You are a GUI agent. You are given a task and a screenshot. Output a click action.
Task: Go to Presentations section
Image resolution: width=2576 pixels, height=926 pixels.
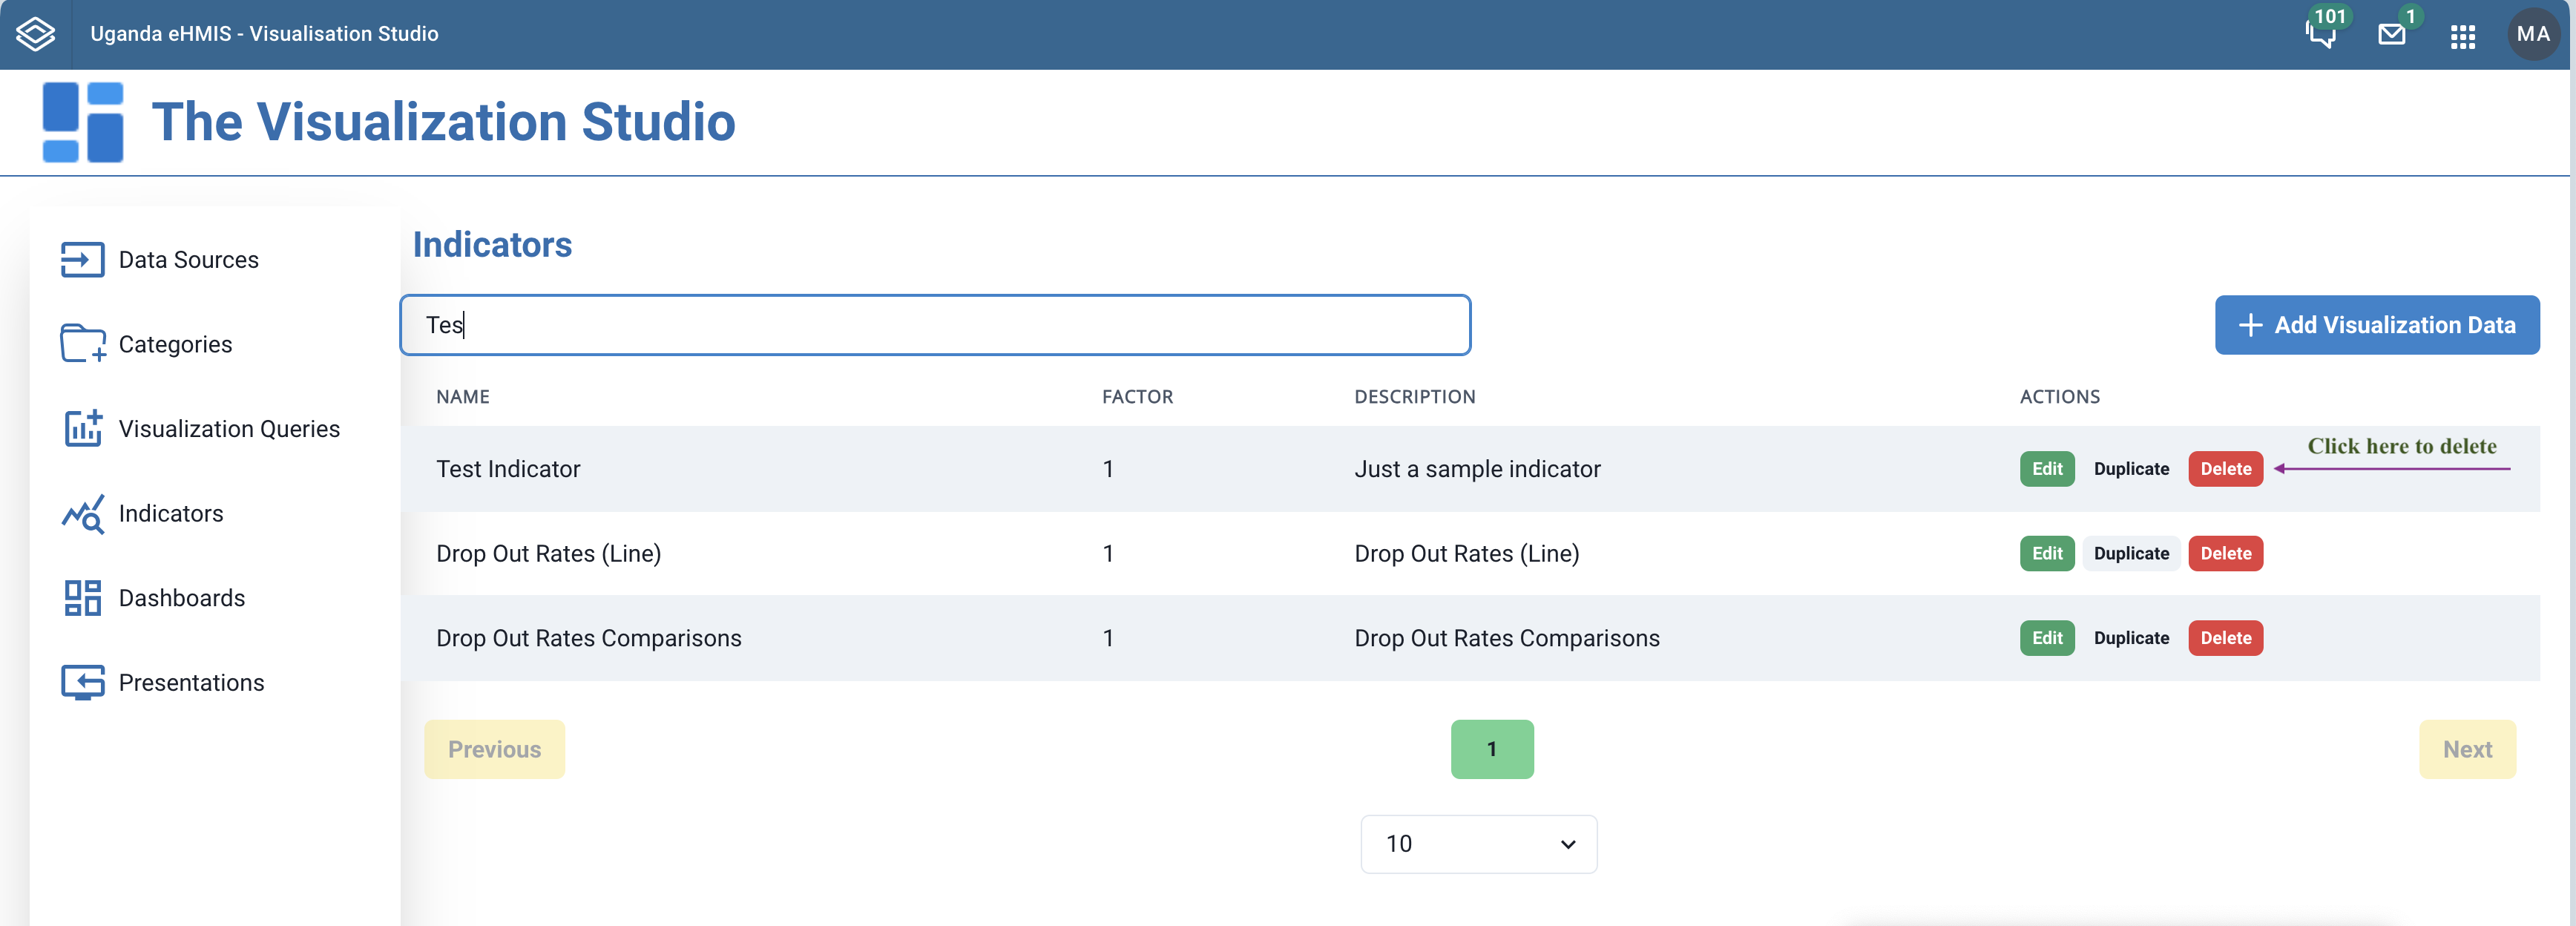click(x=191, y=683)
